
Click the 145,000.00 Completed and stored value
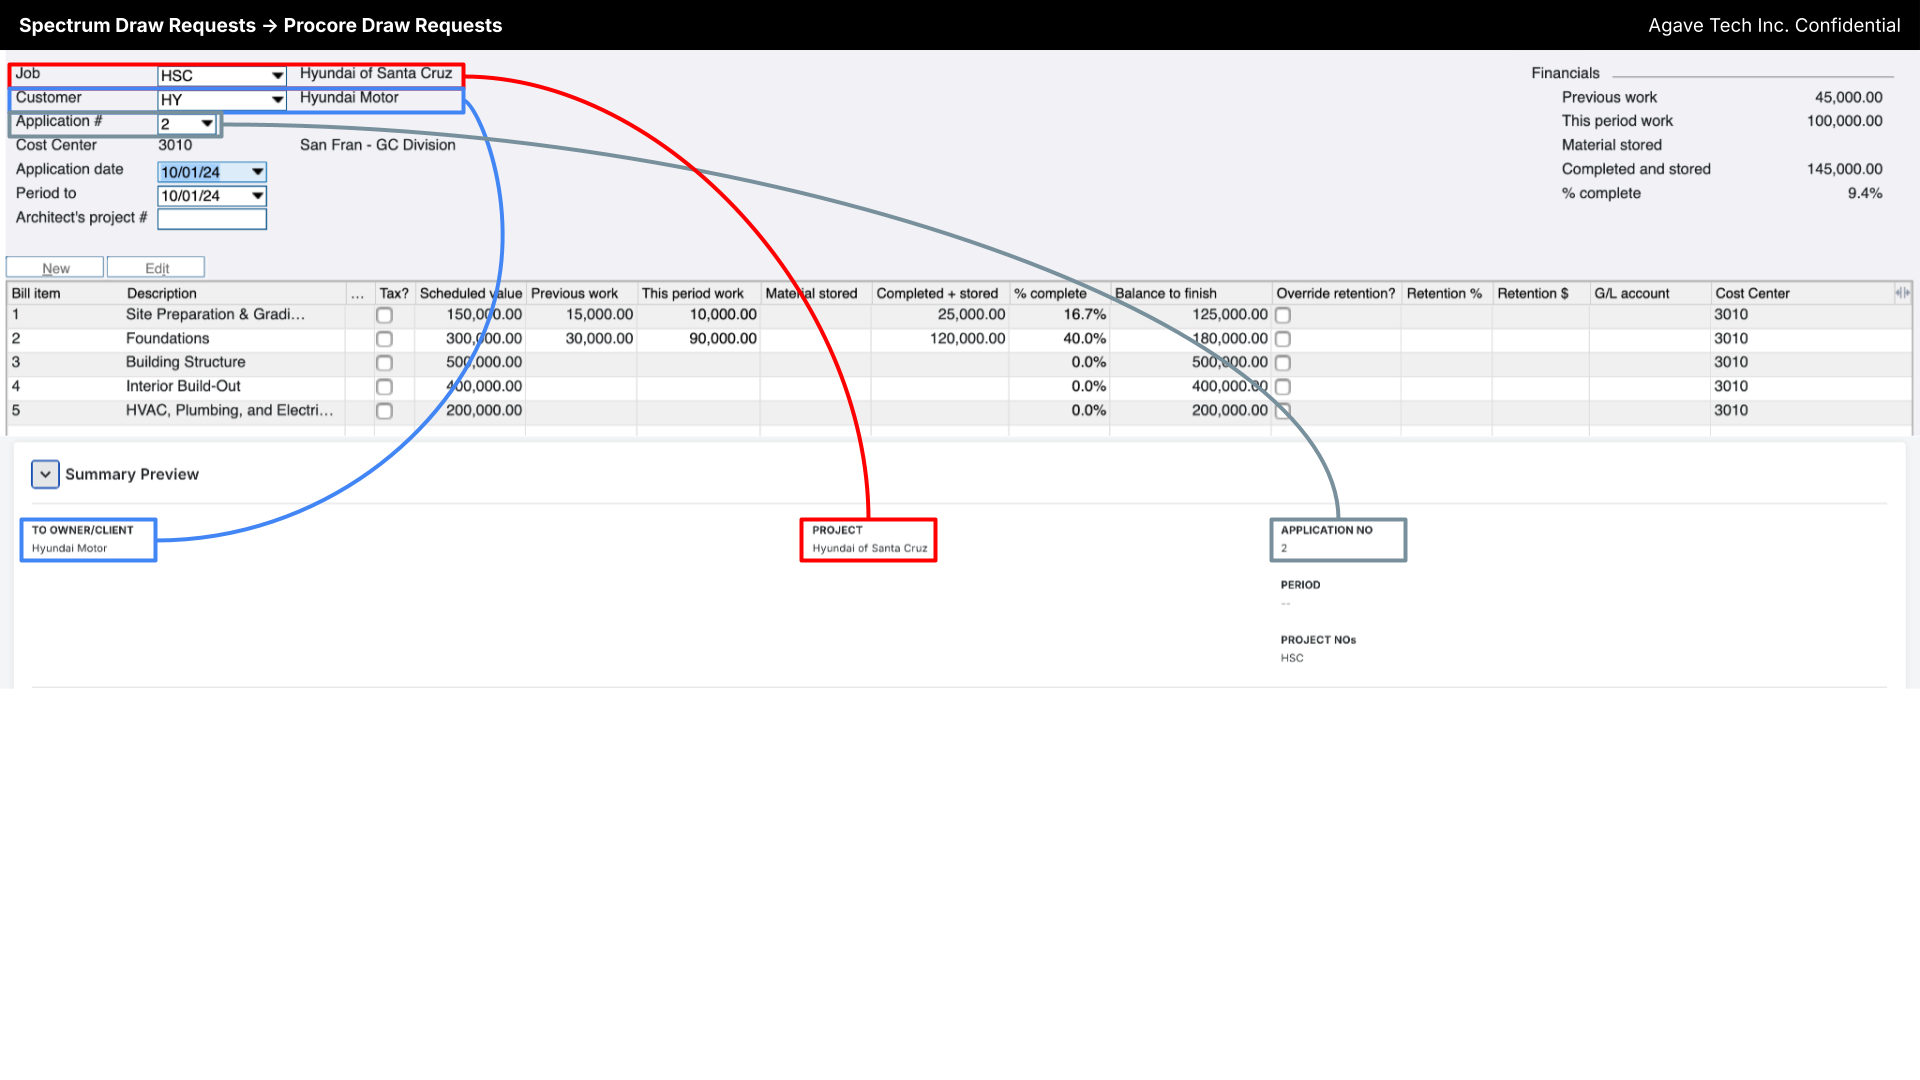pyautogui.click(x=1844, y=170)
